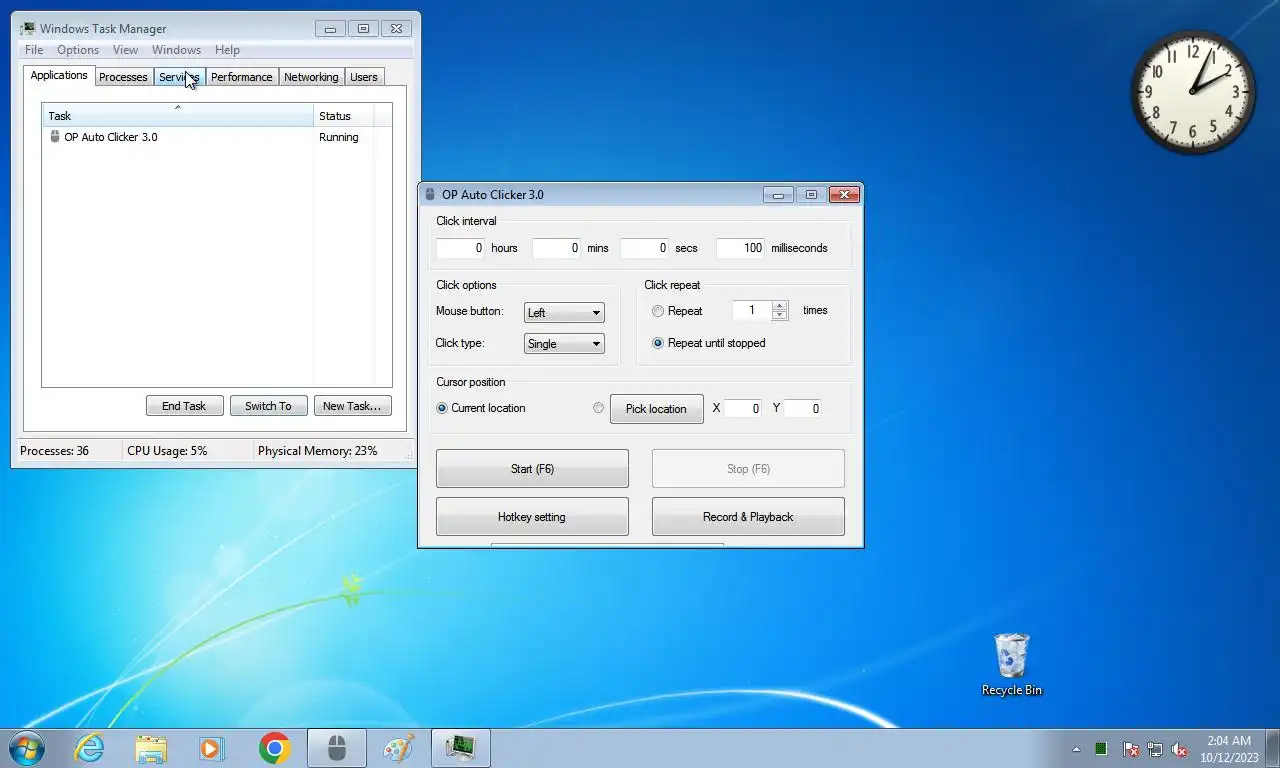Screen dimensions: 1280x768
Task: Switch to the Performance tab
Action: click(x=242, y=77)
